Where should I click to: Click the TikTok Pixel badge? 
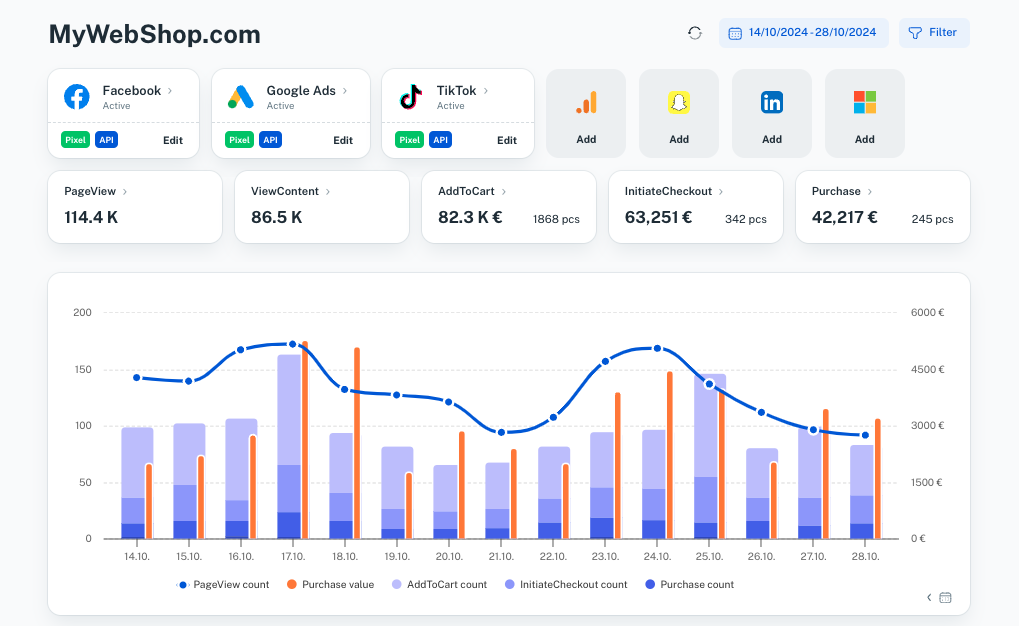coord(409,140)
